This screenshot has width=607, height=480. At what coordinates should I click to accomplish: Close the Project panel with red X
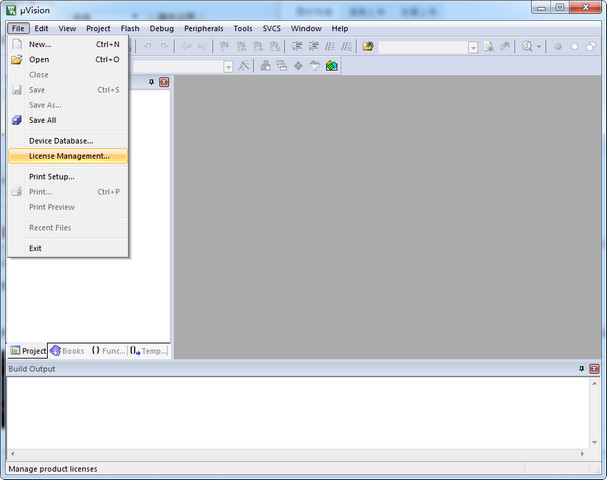click(x=164, y=82)
